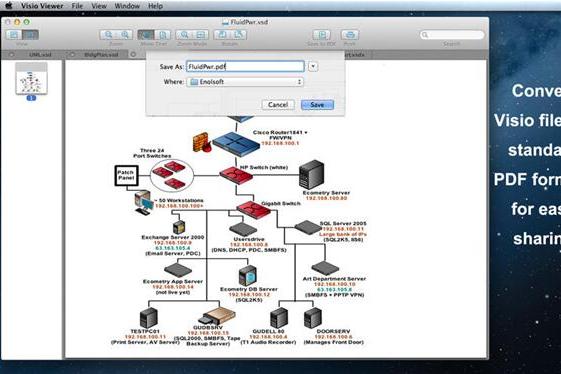Close the BldgPlan.vsd tab
This screenshot has height=374, width=561.
tap(72, 55)
